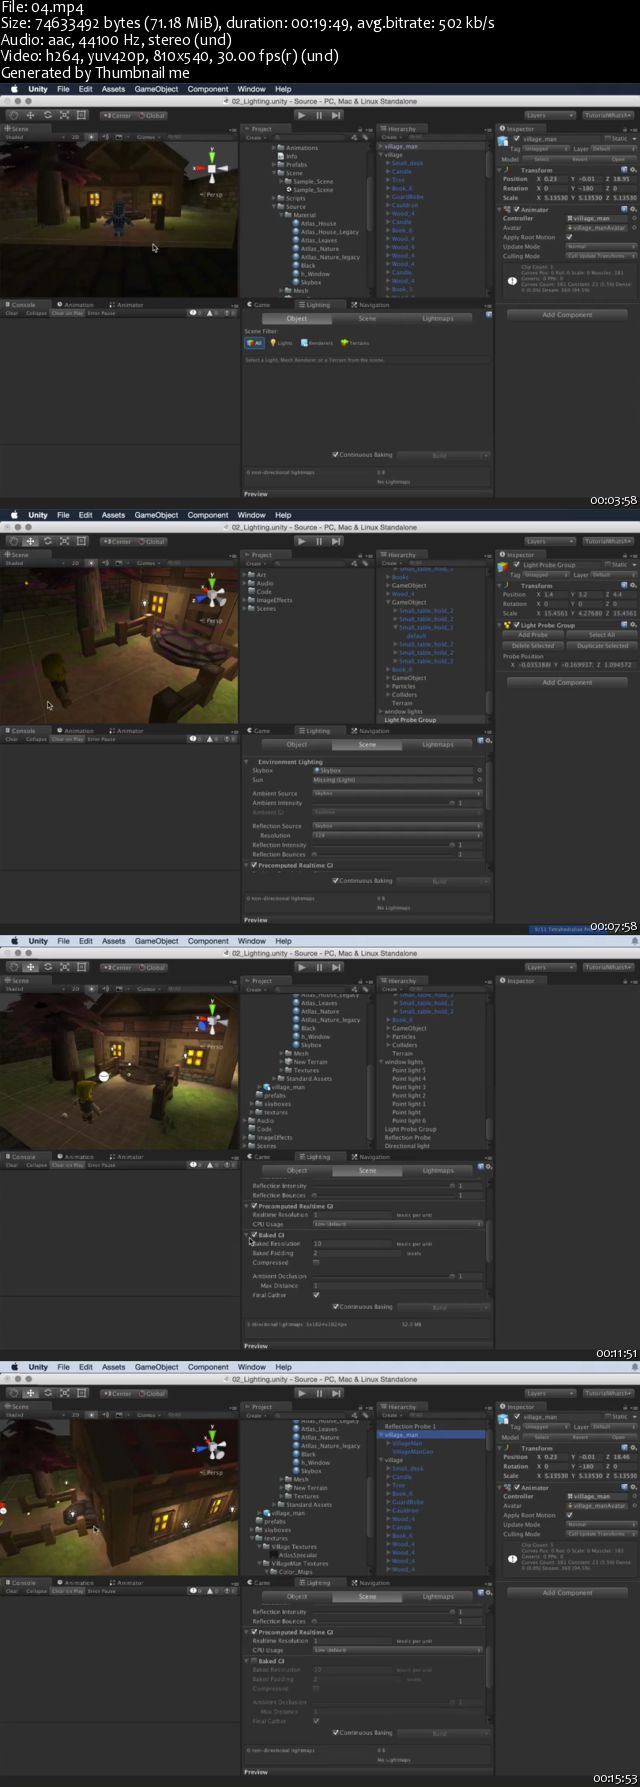Select the Rect tool in the 00:15:53 frame
640x1787 pixels.
pyautogui.click(x=81, y=1393)
